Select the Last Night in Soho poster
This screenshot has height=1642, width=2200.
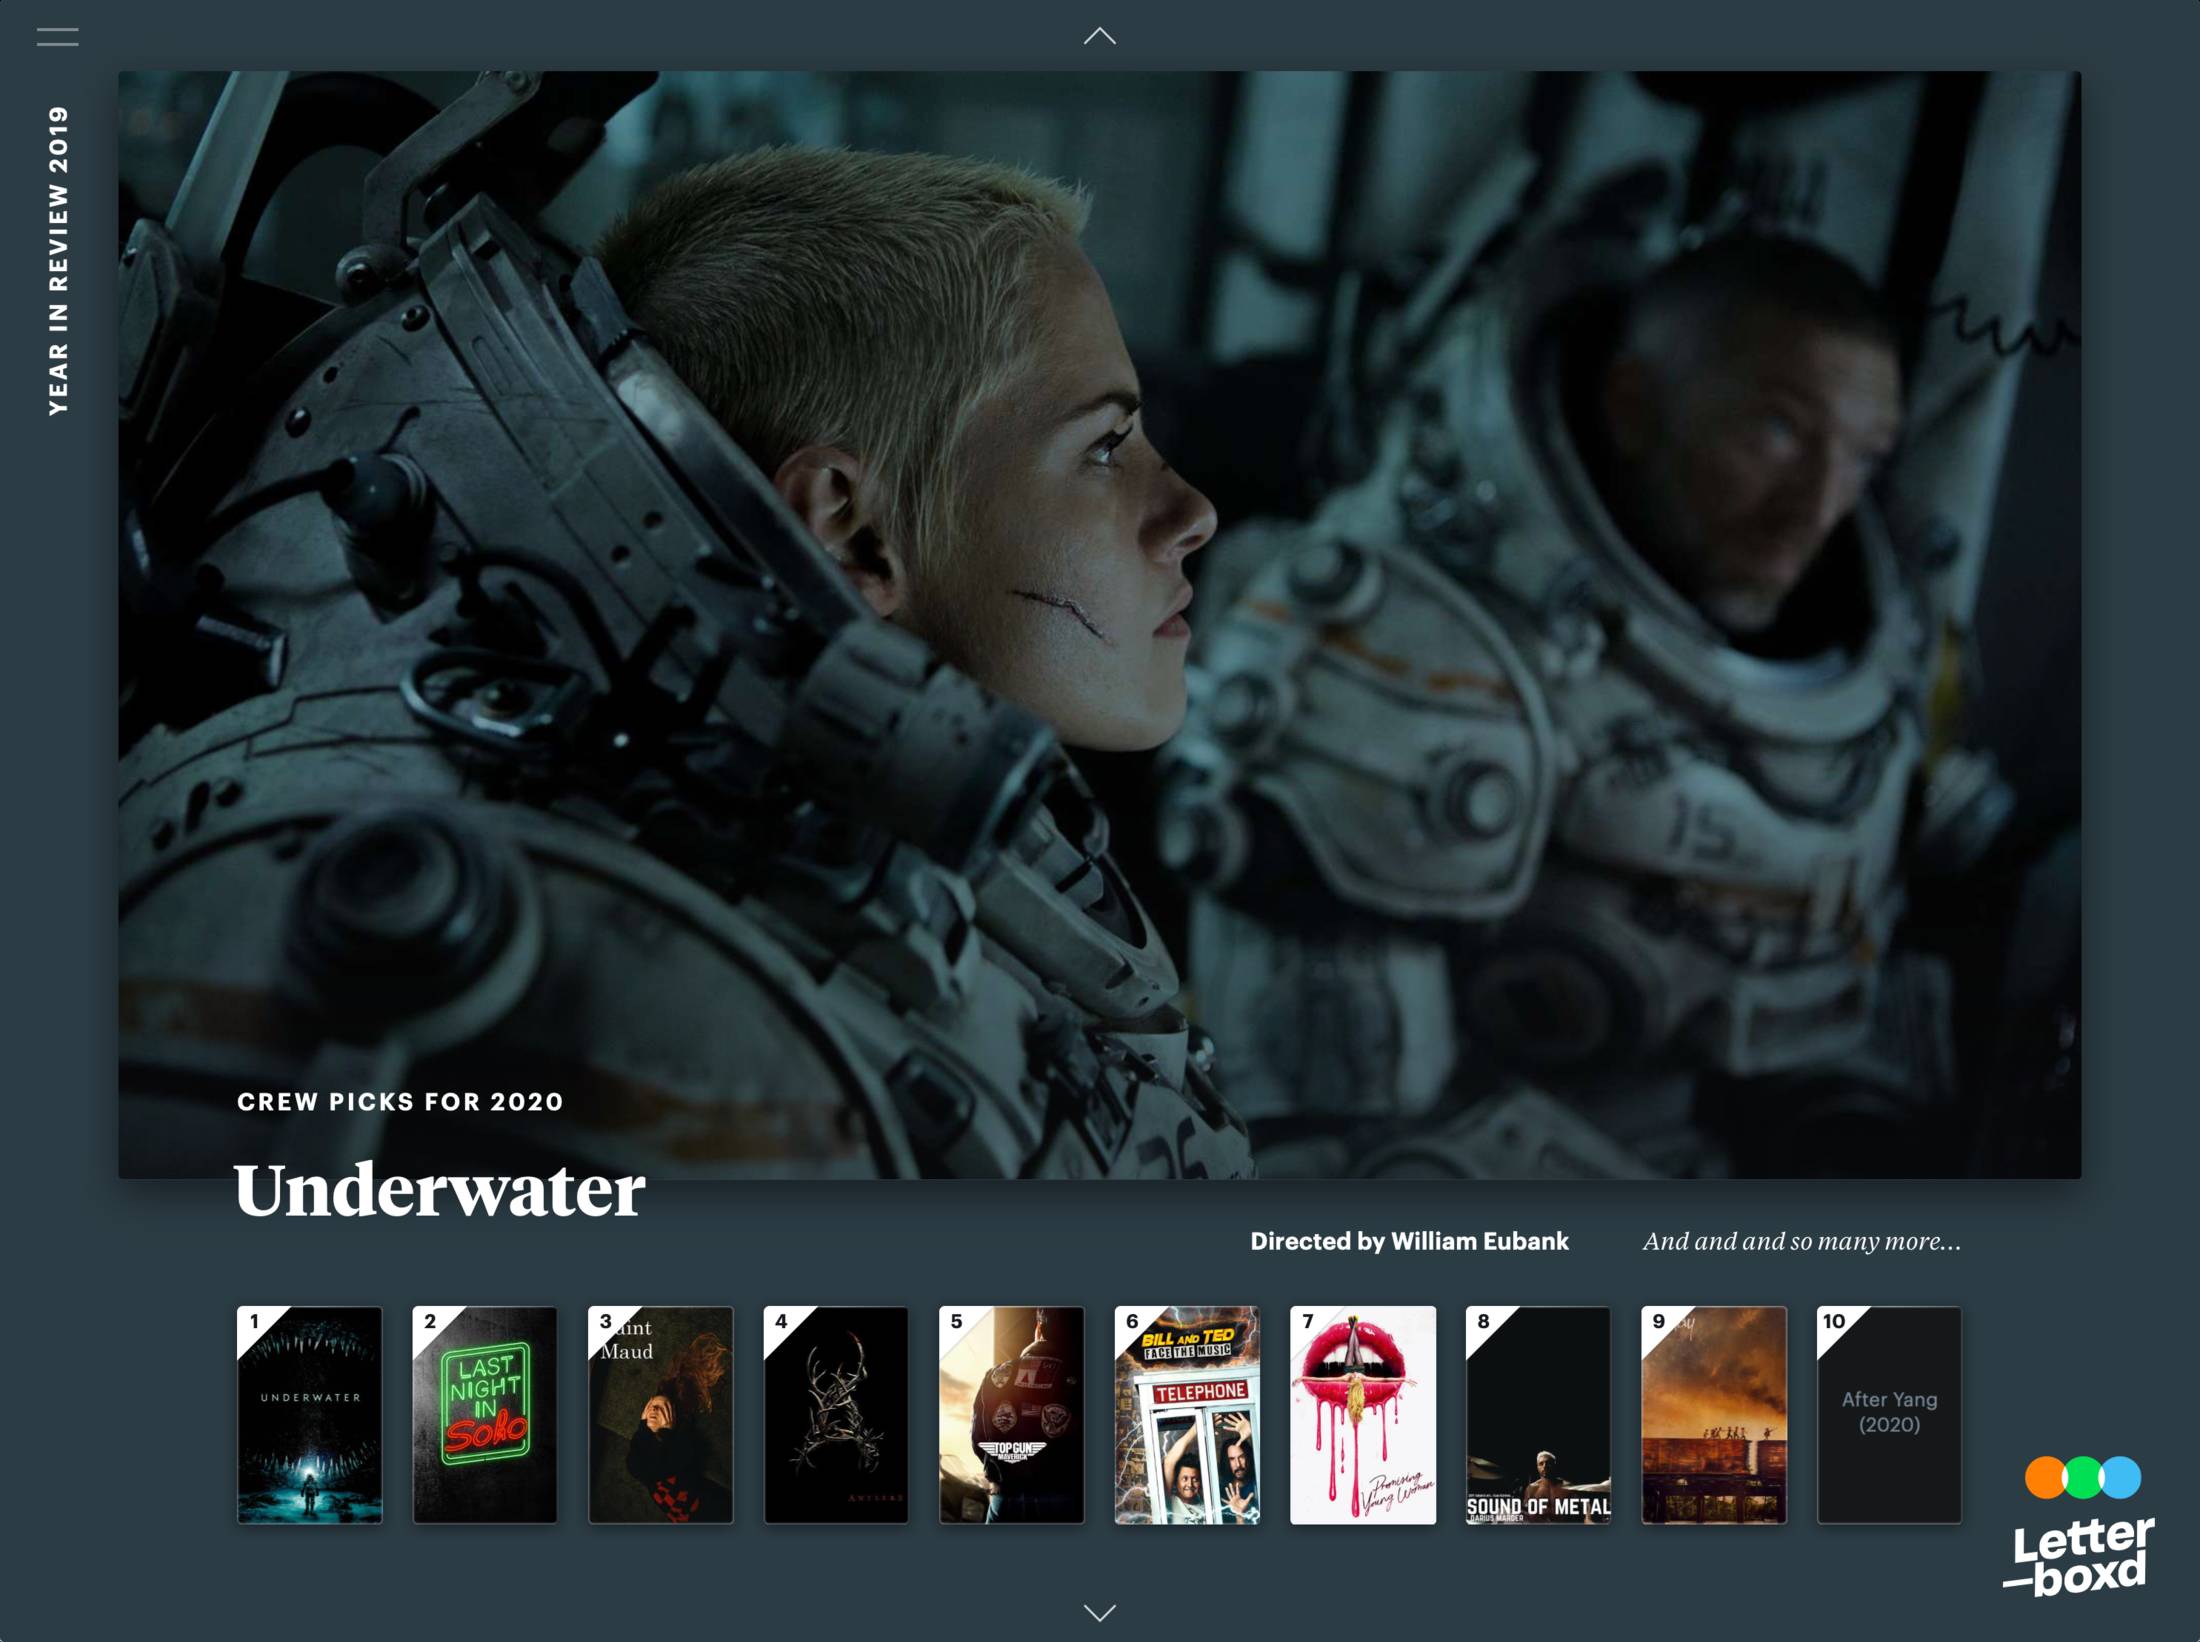click(x=487, y=1412)
